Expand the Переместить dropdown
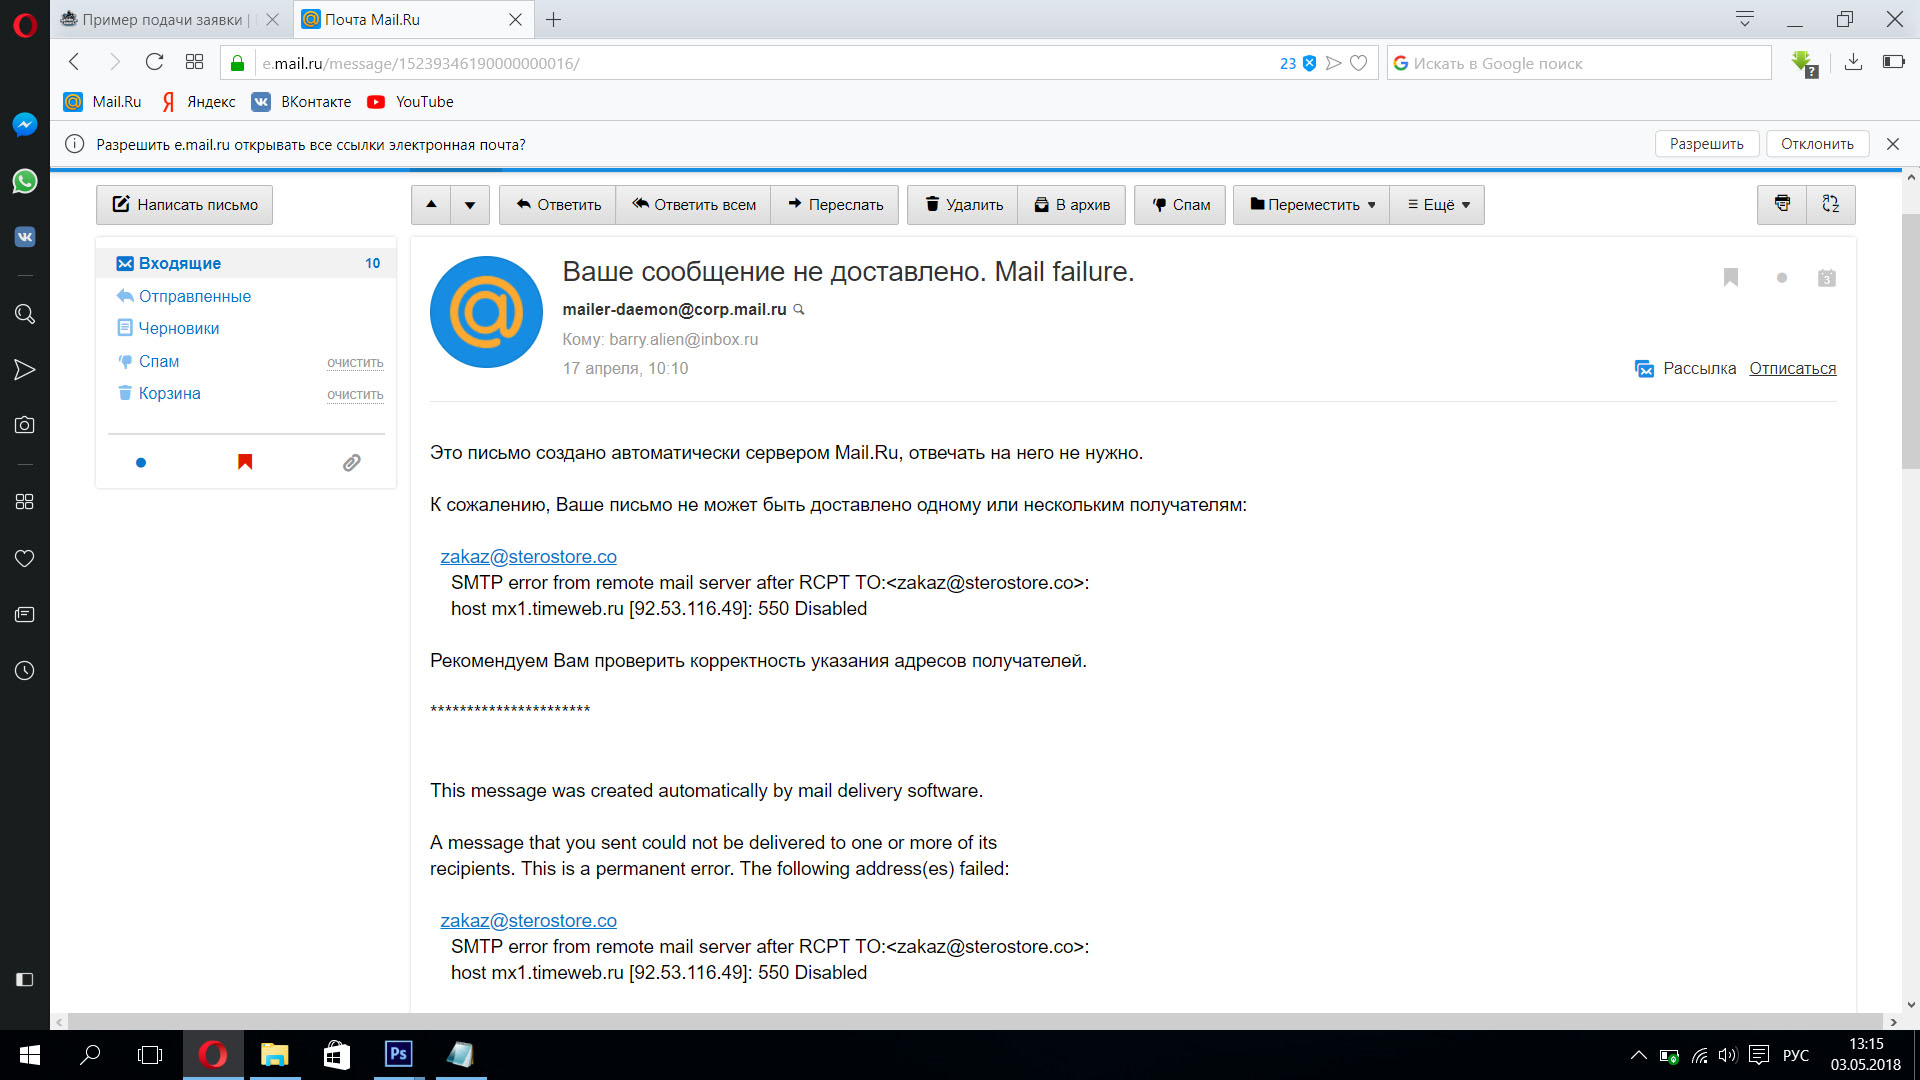 click(x=1311, y=204)
